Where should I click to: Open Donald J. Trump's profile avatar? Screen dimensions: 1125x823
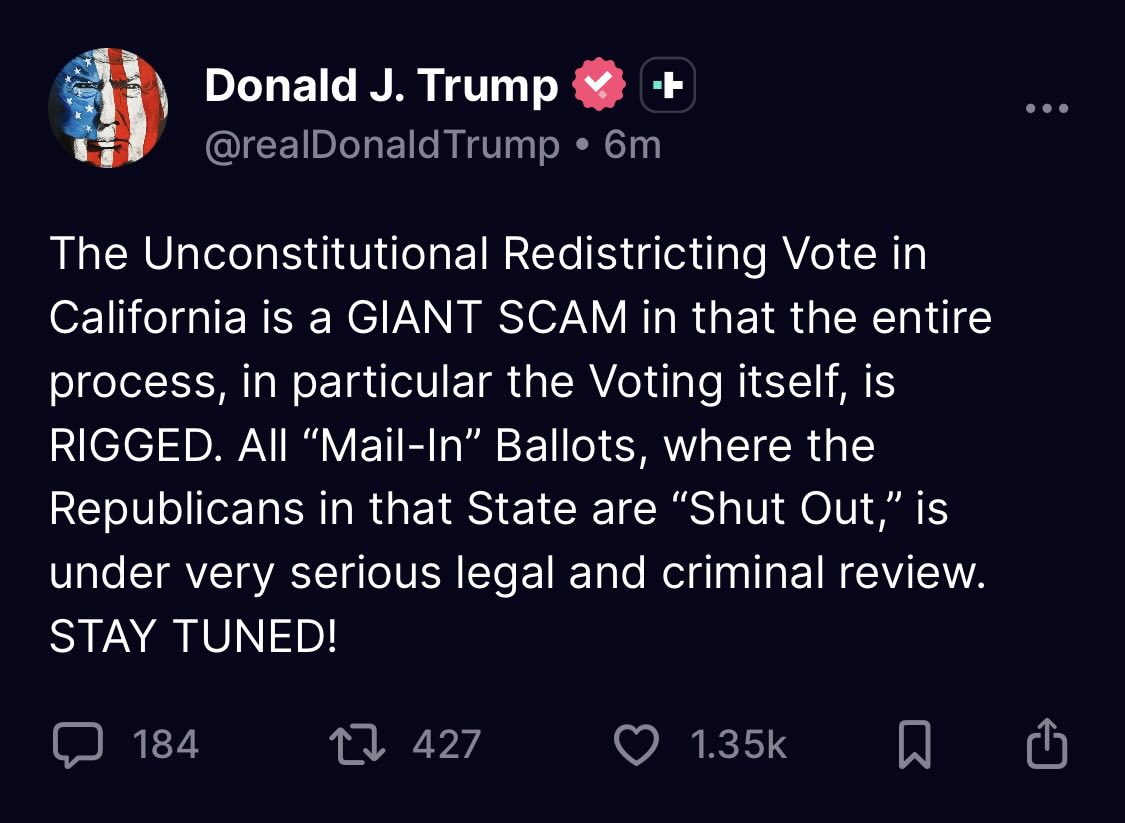point(107,108)
